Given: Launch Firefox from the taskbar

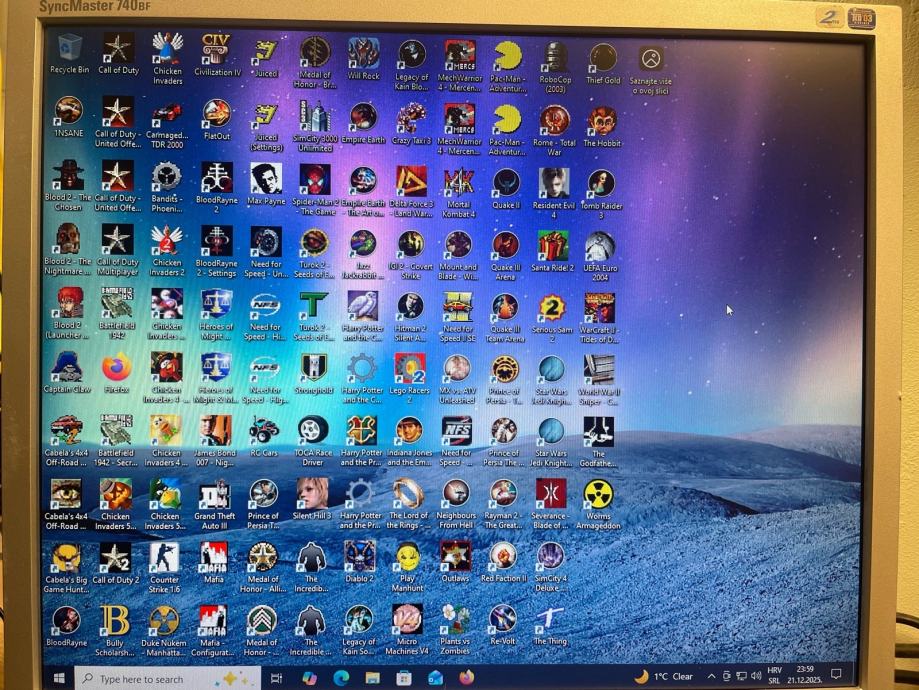Looking at the screenshot, I should pyautogui.click(x=467, y=678).
